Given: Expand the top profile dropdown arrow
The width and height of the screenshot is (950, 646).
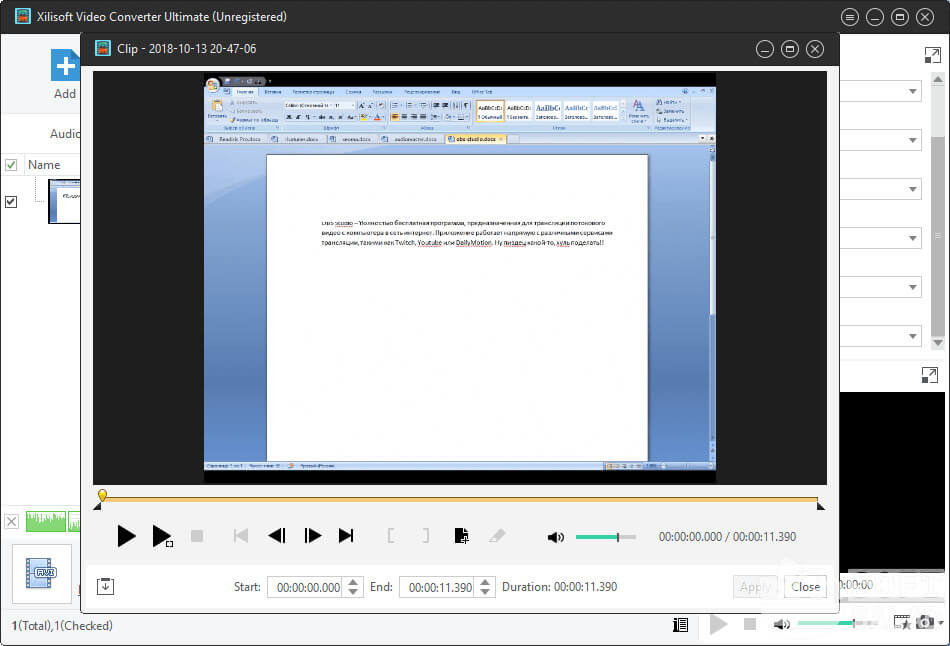Looking at the screenshot, I should point(913,92).
